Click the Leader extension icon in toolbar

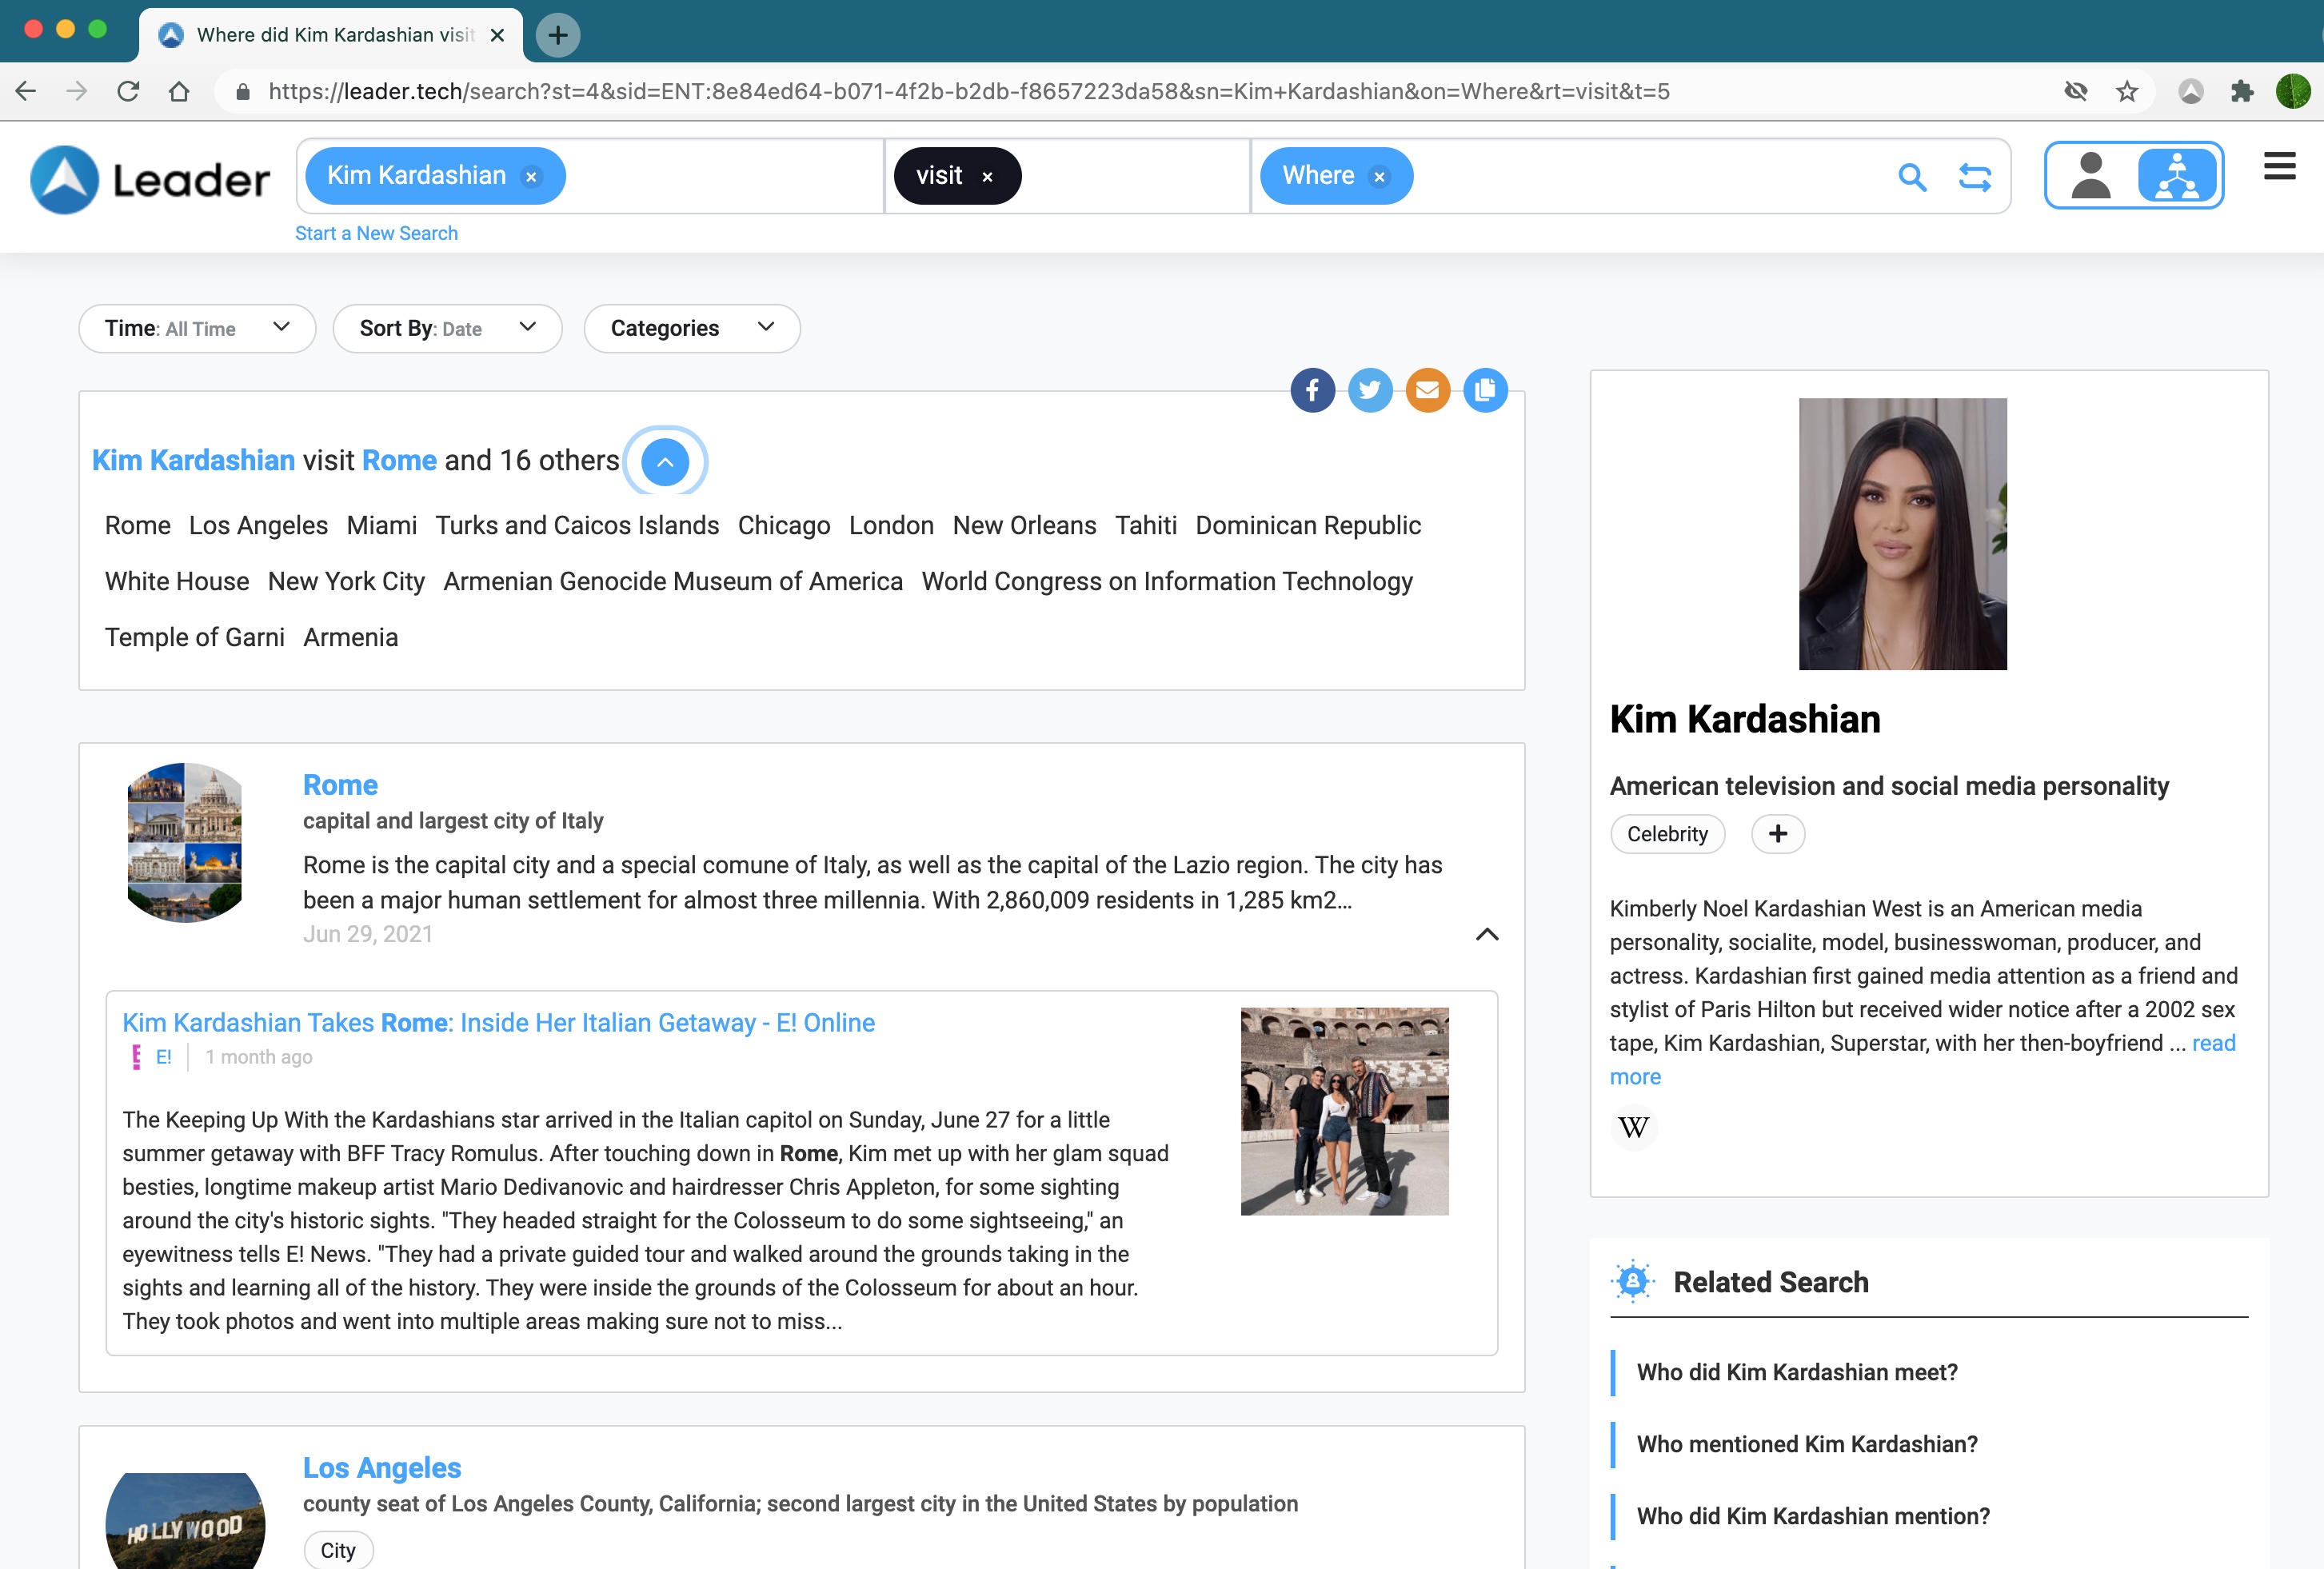coord(2191,92)
